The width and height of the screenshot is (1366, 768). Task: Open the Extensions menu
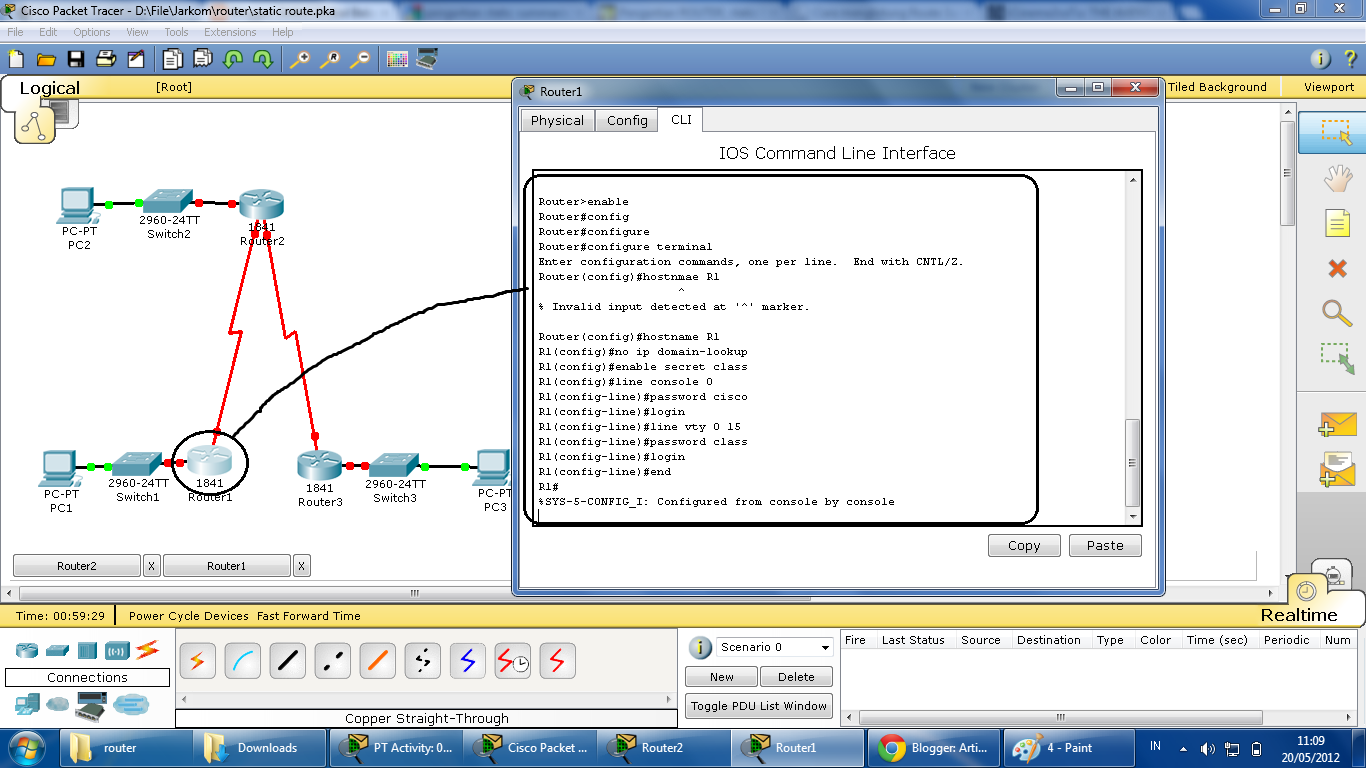230,32
